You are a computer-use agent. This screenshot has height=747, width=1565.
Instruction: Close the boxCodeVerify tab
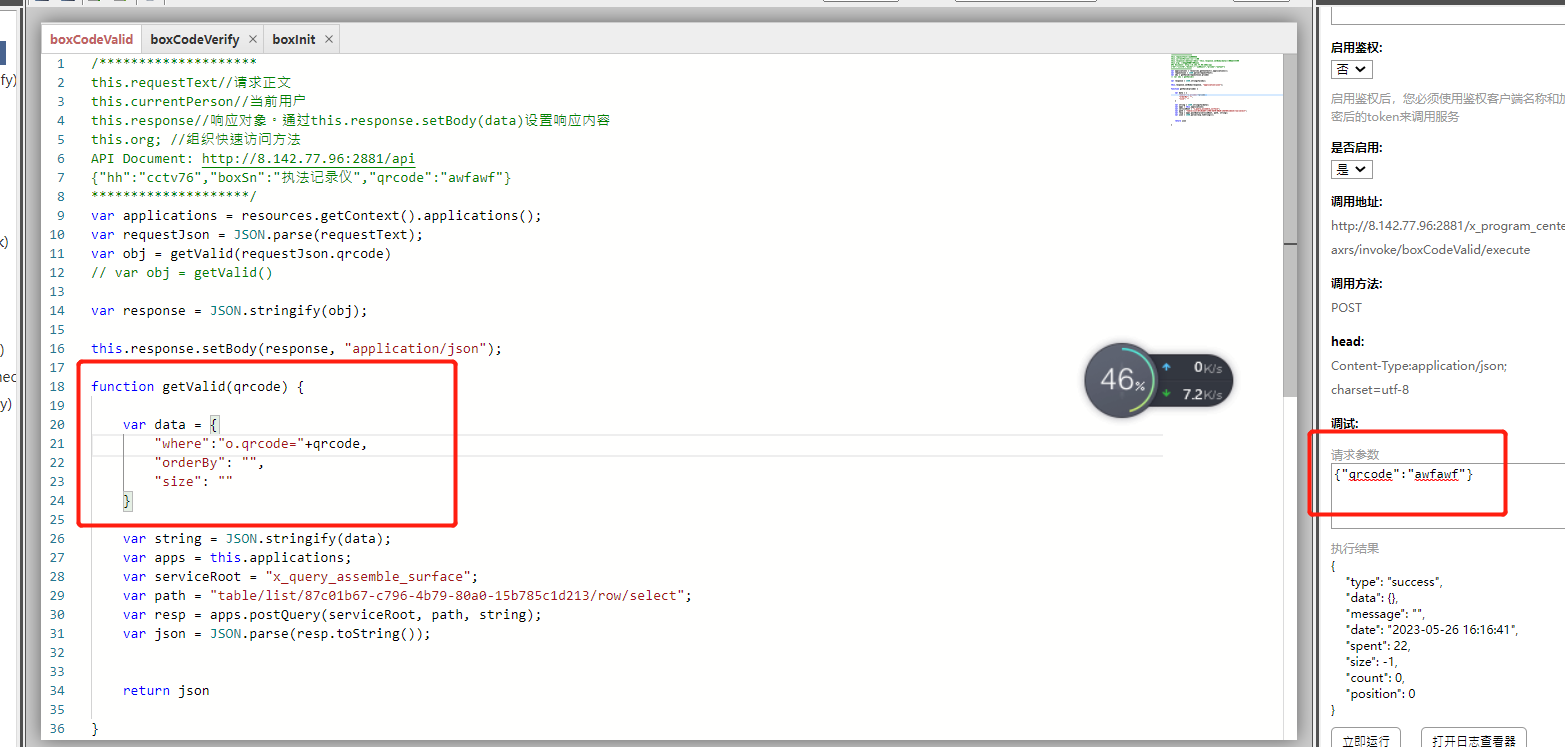(x=253, y=39)
